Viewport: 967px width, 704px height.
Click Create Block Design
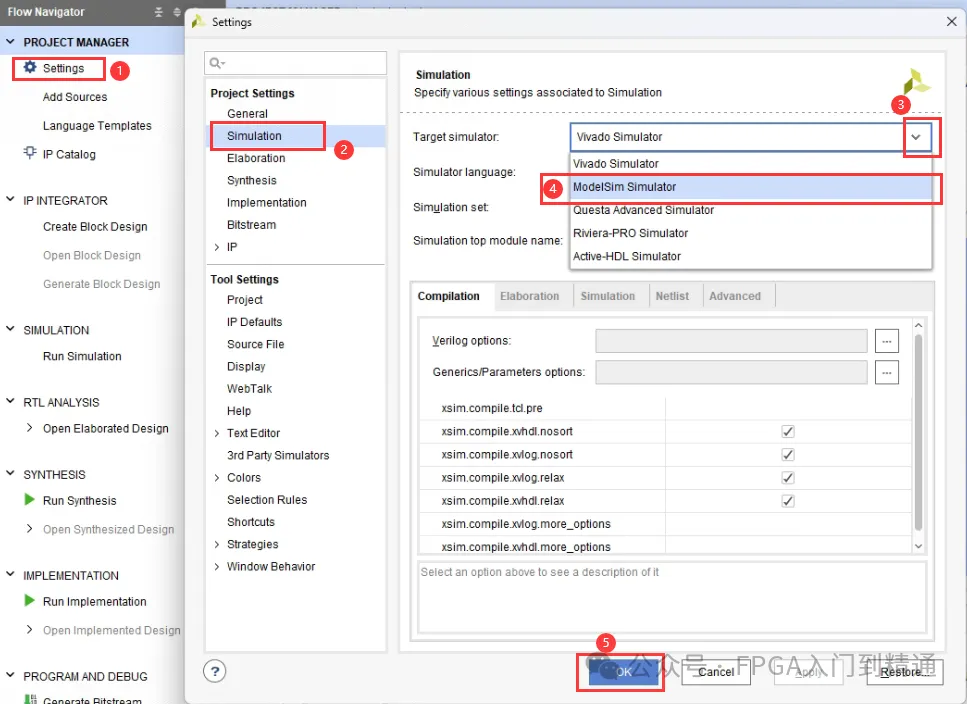click(95, 227)
